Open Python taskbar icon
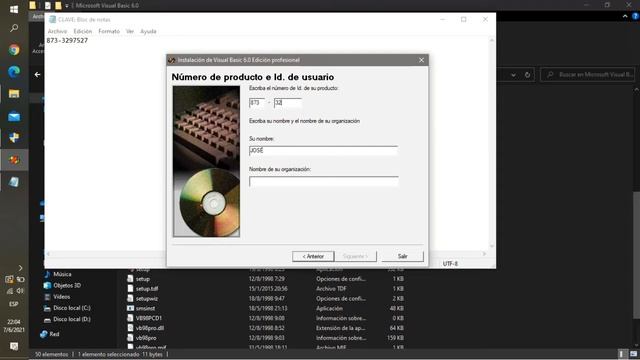This screenshot has width=640, height=360. coord(14,138)
